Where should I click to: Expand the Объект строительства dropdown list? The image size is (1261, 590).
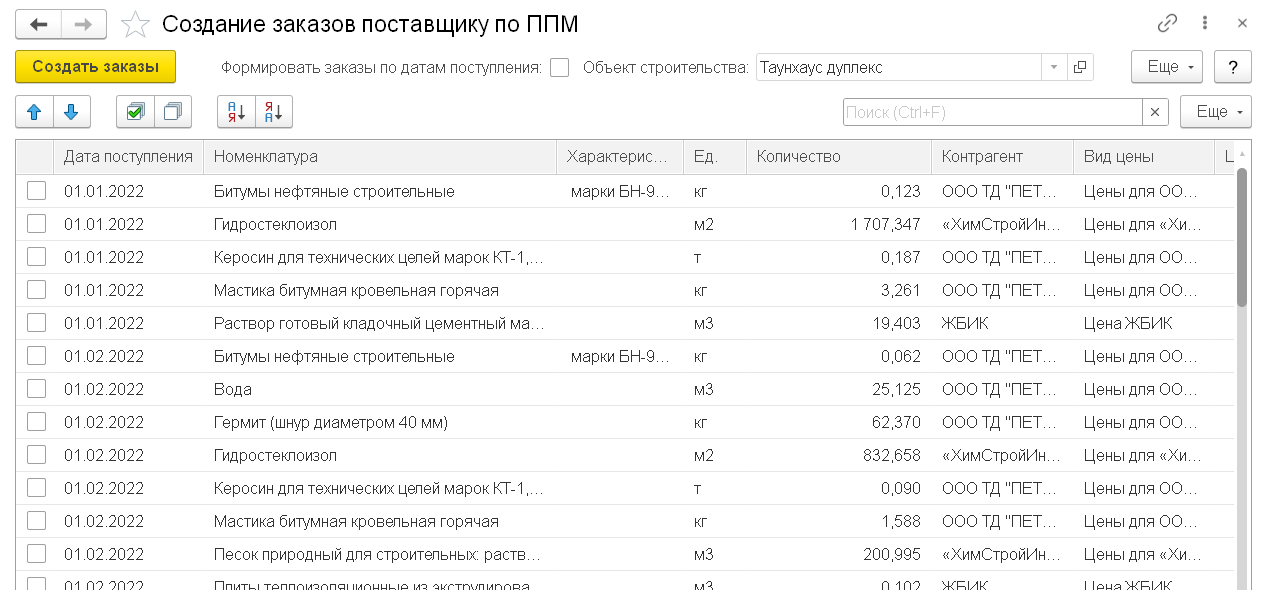point(1054,68)
